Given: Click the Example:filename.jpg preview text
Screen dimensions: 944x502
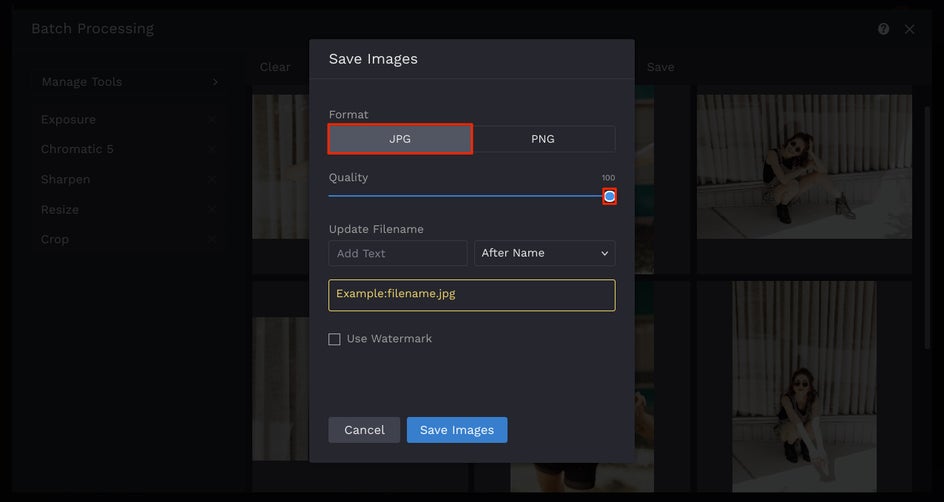Looking at the screenshot, I should tap(396, 294).
